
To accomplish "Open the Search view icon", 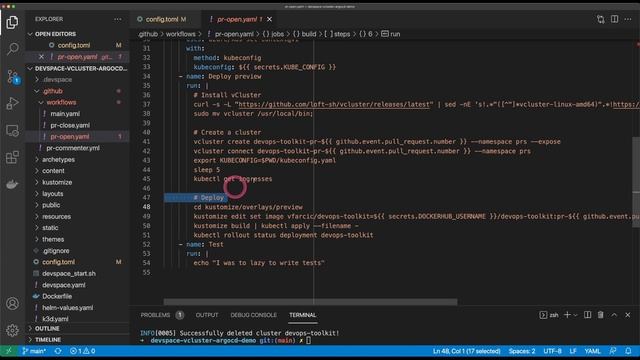I will pyautogui.click(x=12, y=49).
